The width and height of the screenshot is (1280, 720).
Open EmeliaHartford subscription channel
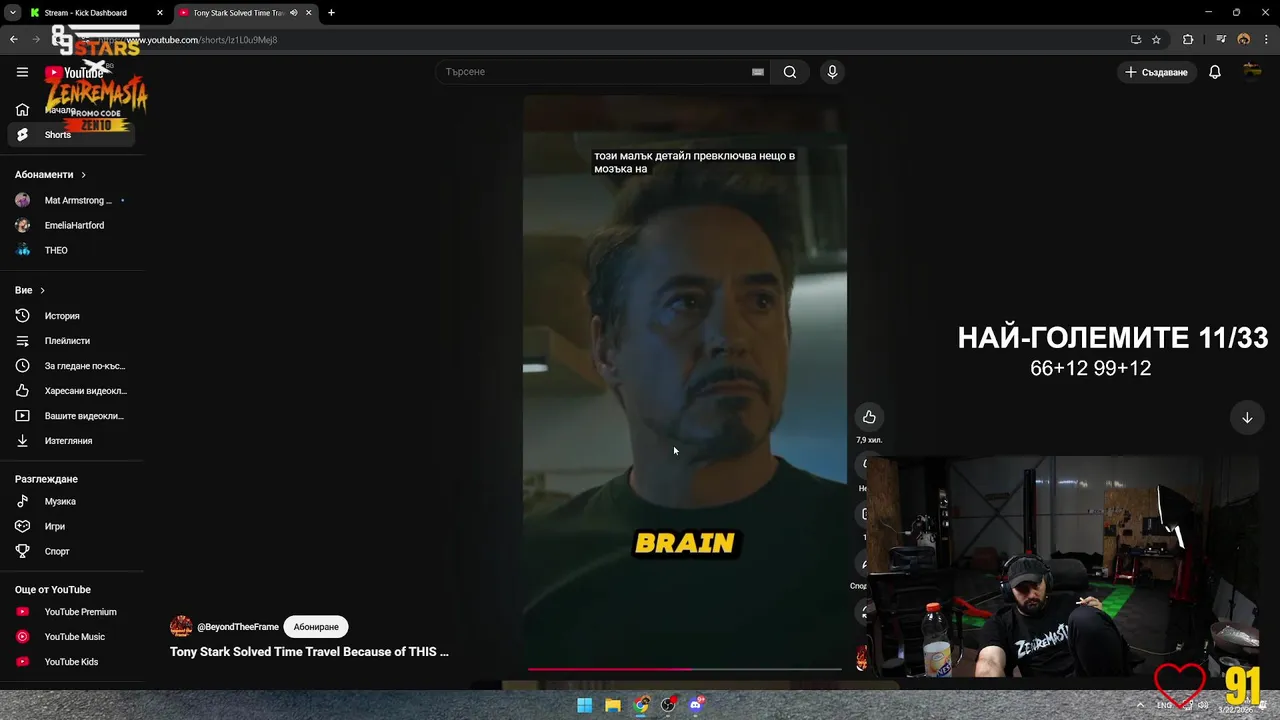point(71,225)
